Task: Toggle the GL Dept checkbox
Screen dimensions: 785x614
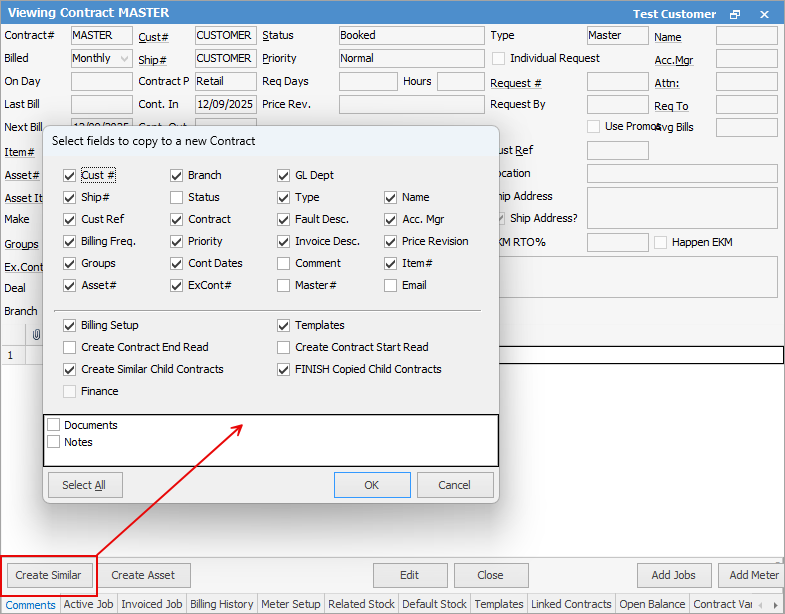Action: point(283,175)
